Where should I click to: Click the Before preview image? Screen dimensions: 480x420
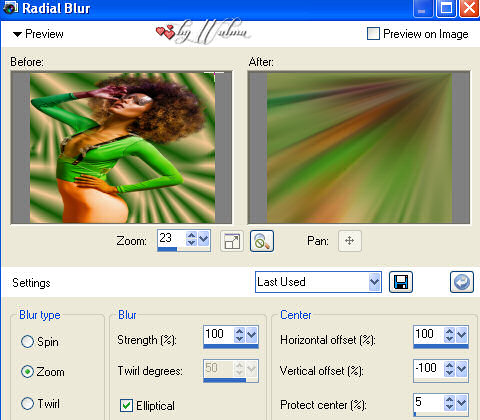pyautogui.click(x=121, y=148)
